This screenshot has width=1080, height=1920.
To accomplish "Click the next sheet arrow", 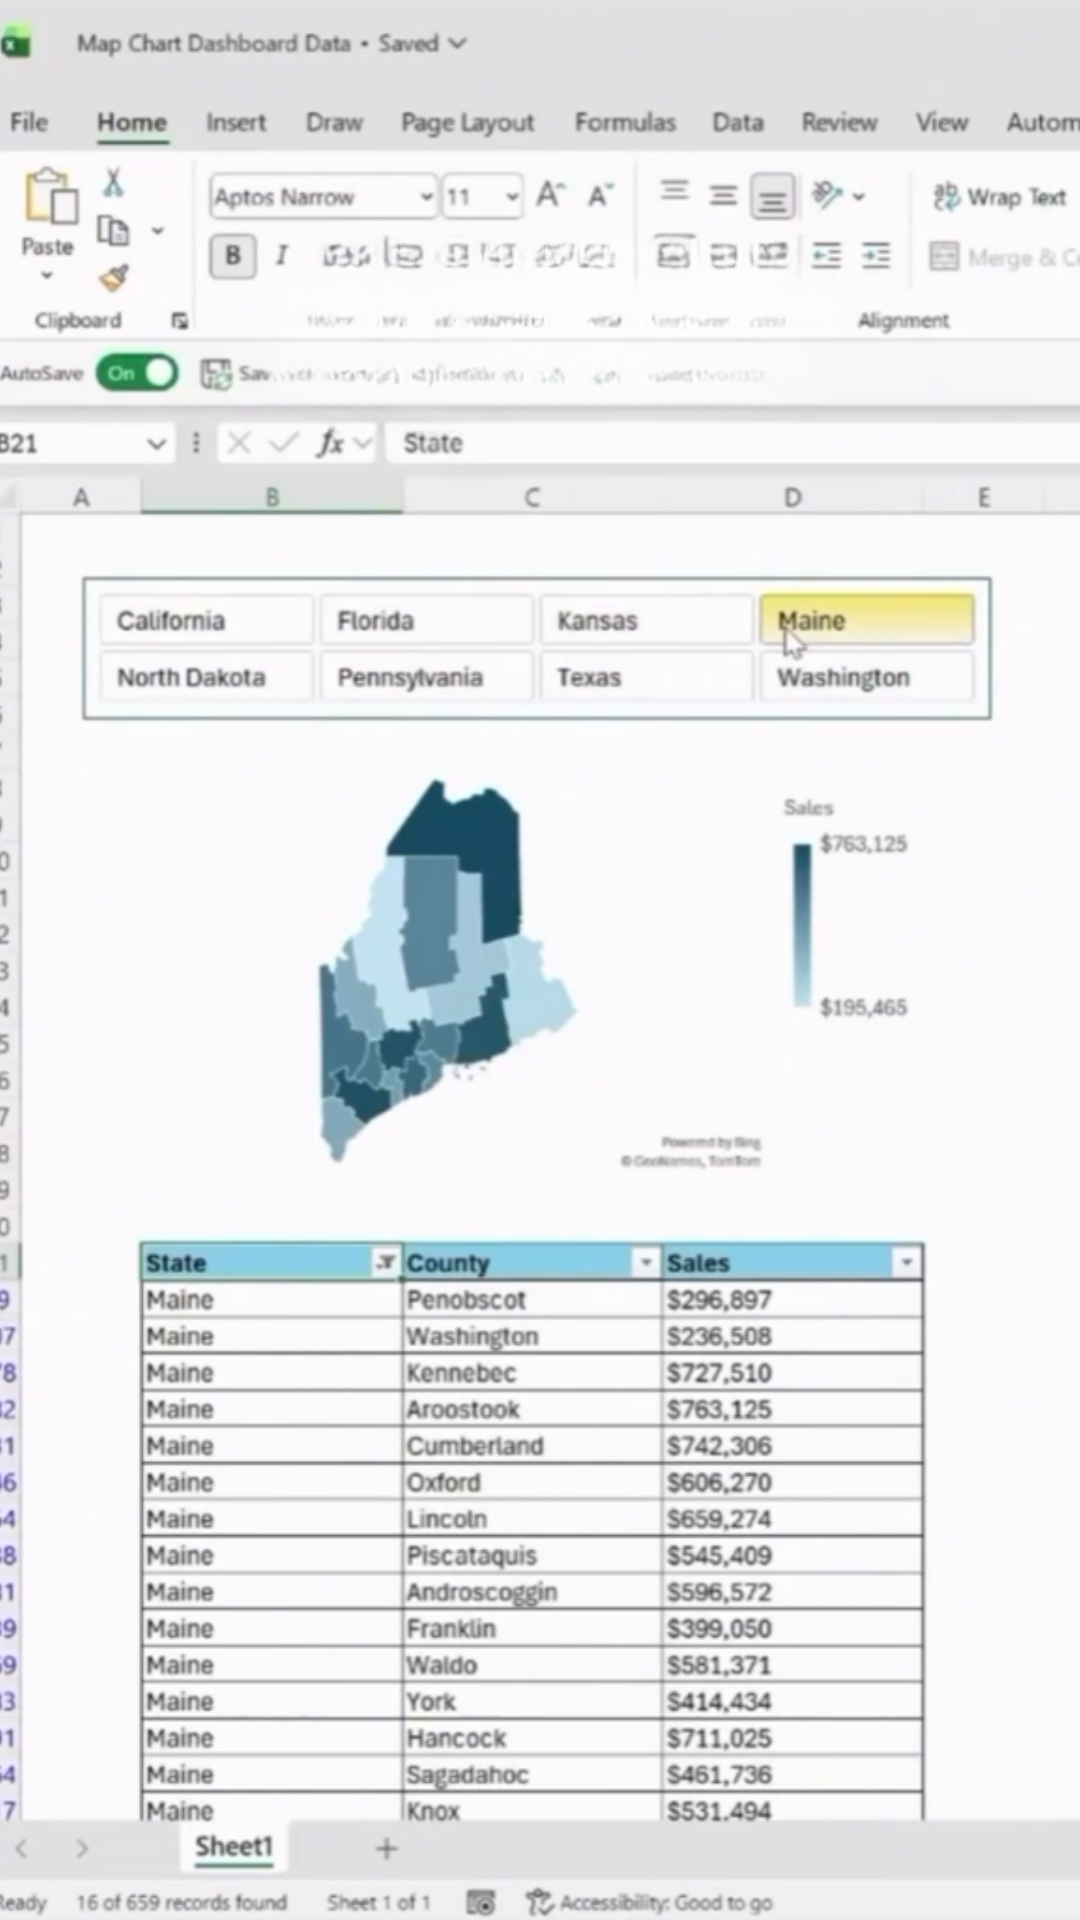I will (83, 1849).
